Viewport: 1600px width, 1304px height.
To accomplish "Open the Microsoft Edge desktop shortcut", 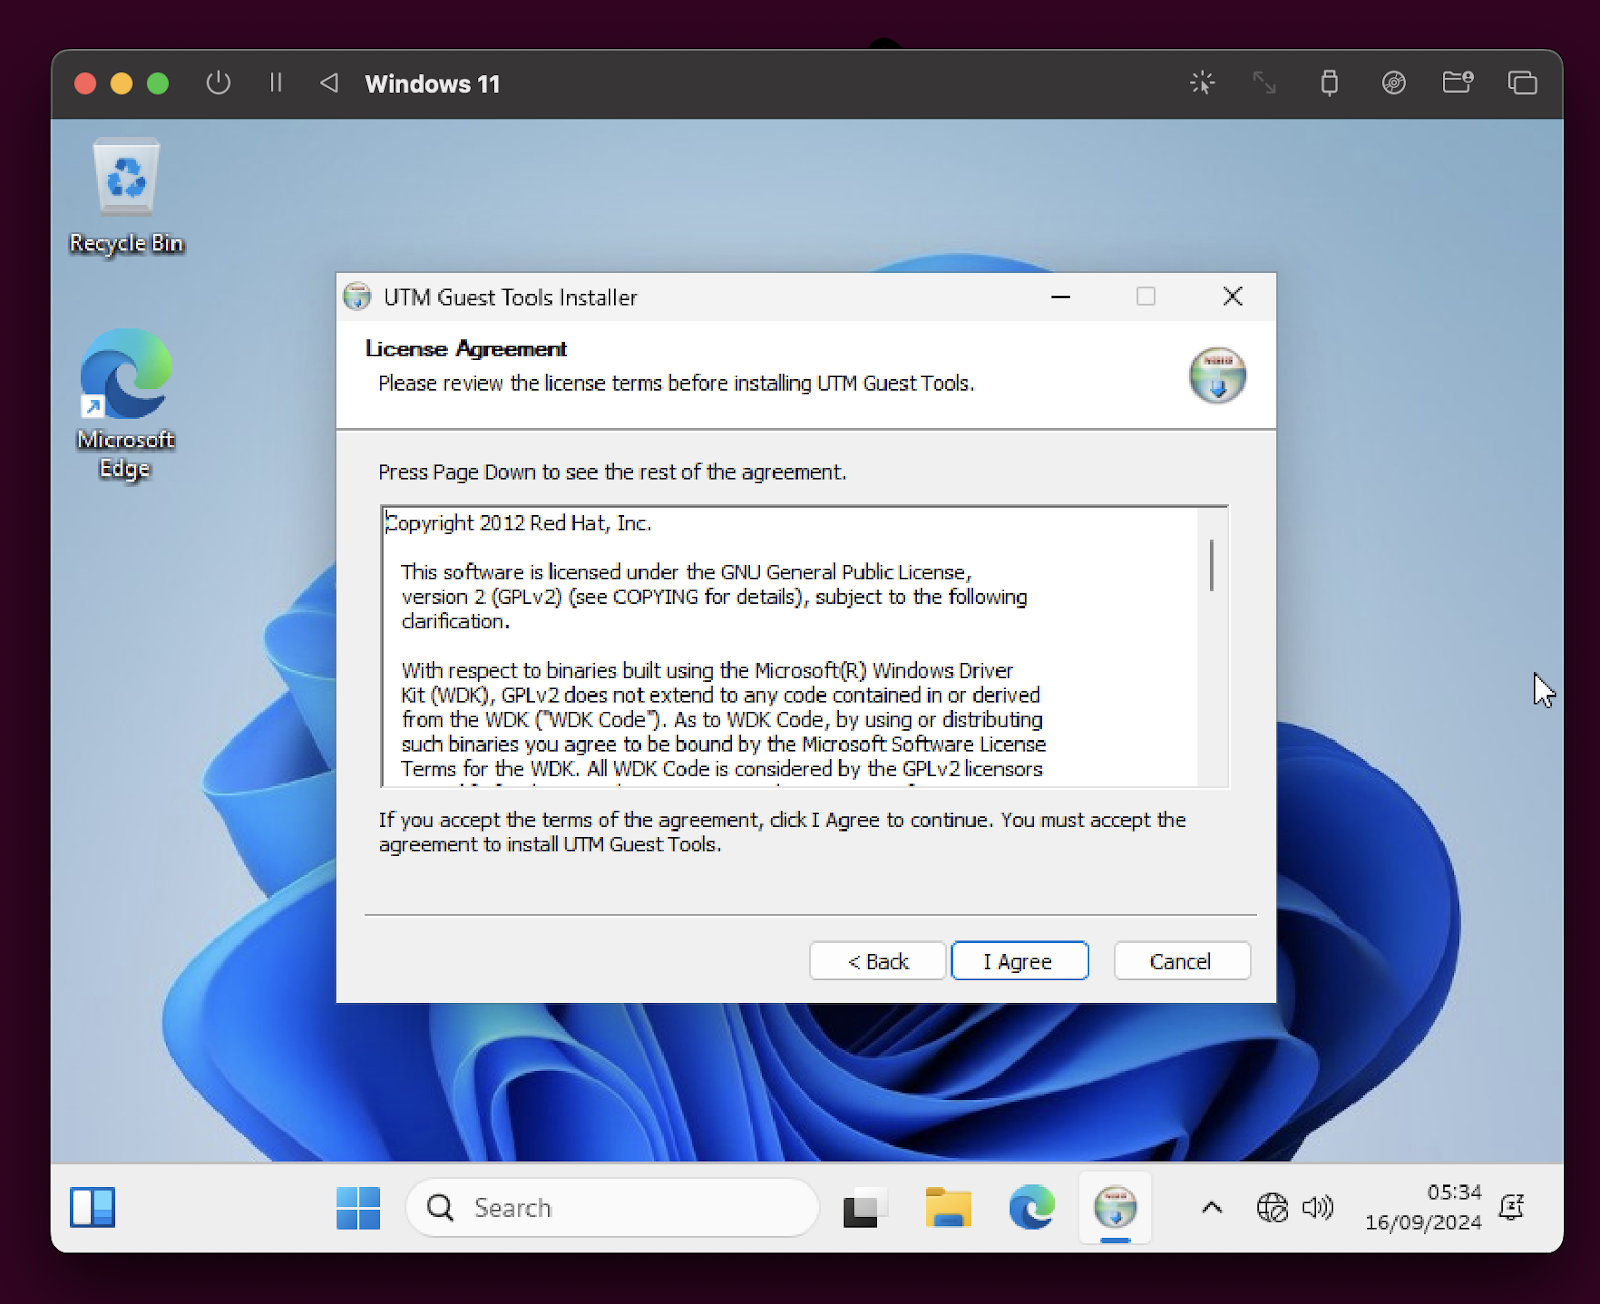I will 126,405.
